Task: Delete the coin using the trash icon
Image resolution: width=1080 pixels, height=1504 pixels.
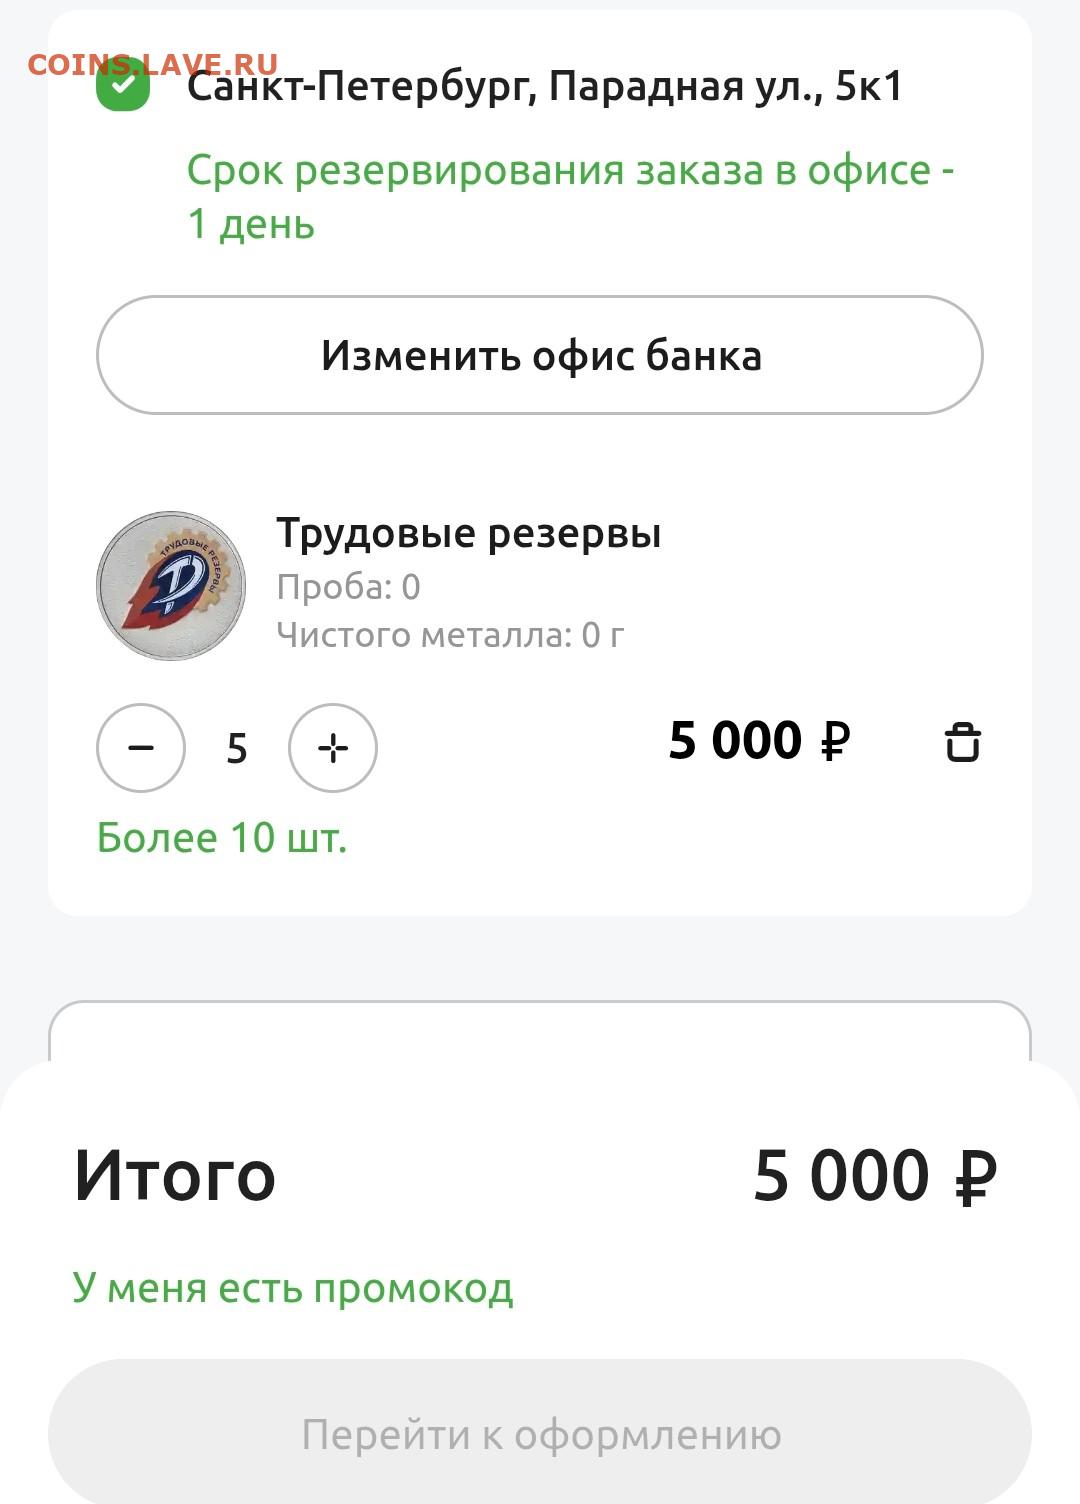Action: (x=962, y=742)
